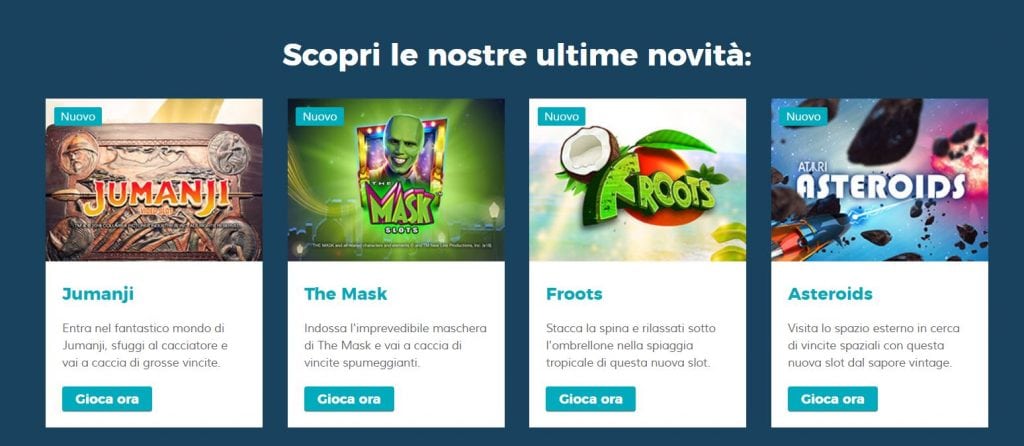Select the Jumanji description text
The height and width of the screenshot is (446, 1024).
point(145,345)
